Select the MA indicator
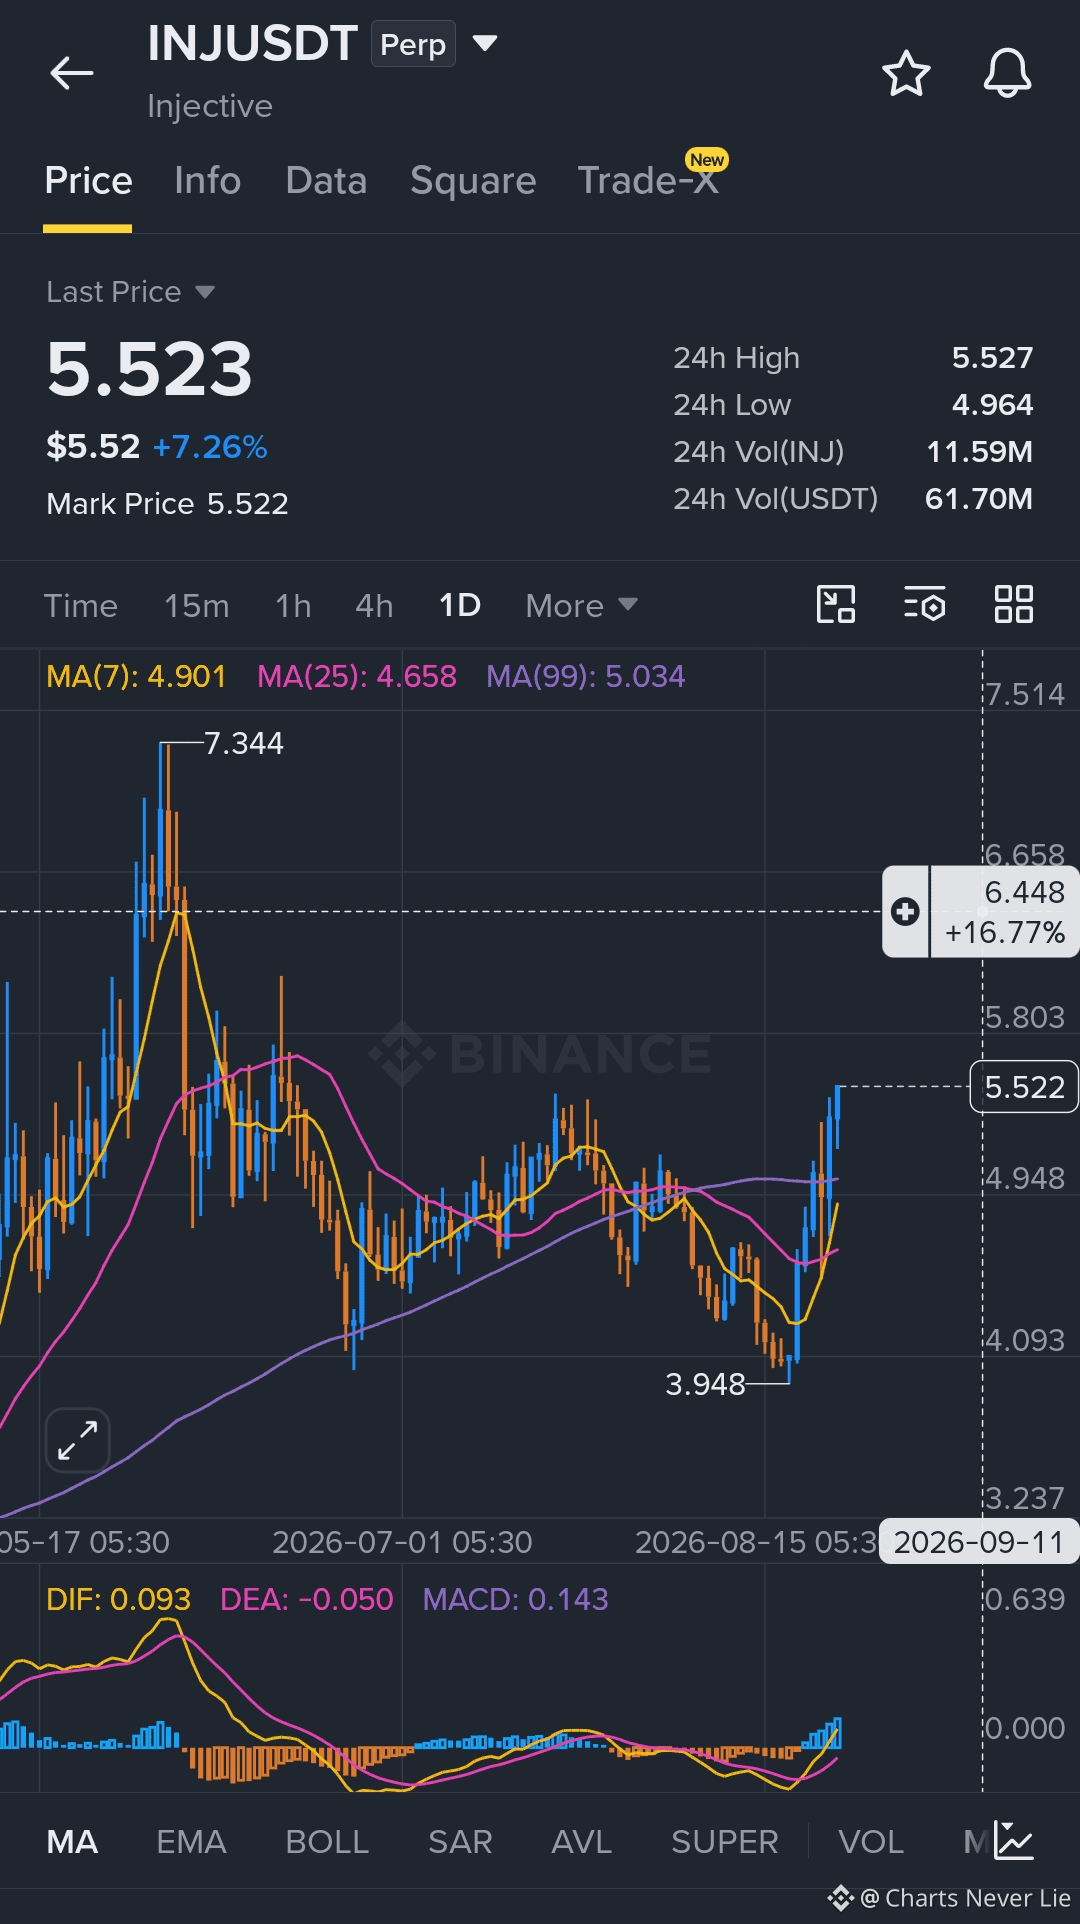1080x1924 pixels. [x=72, y=1842]
